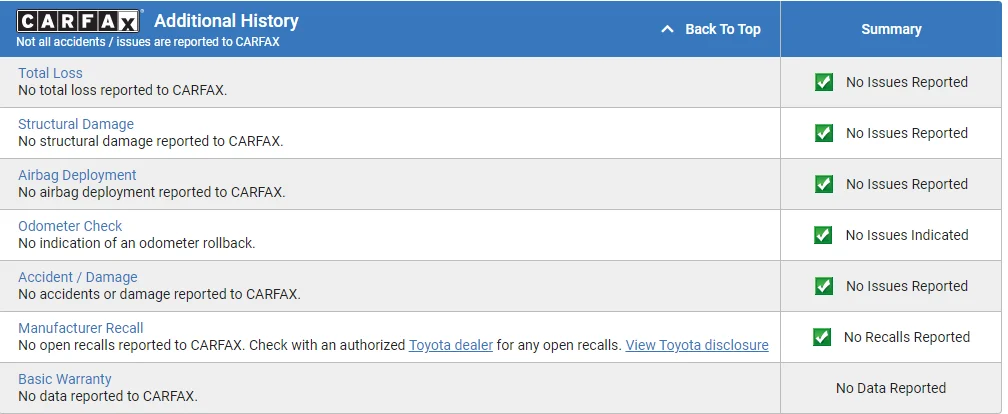The height and width of the screenshot is (414, 1008).
Task: Click No Data Reported in warranty row
Action: [x=891, y=388]
